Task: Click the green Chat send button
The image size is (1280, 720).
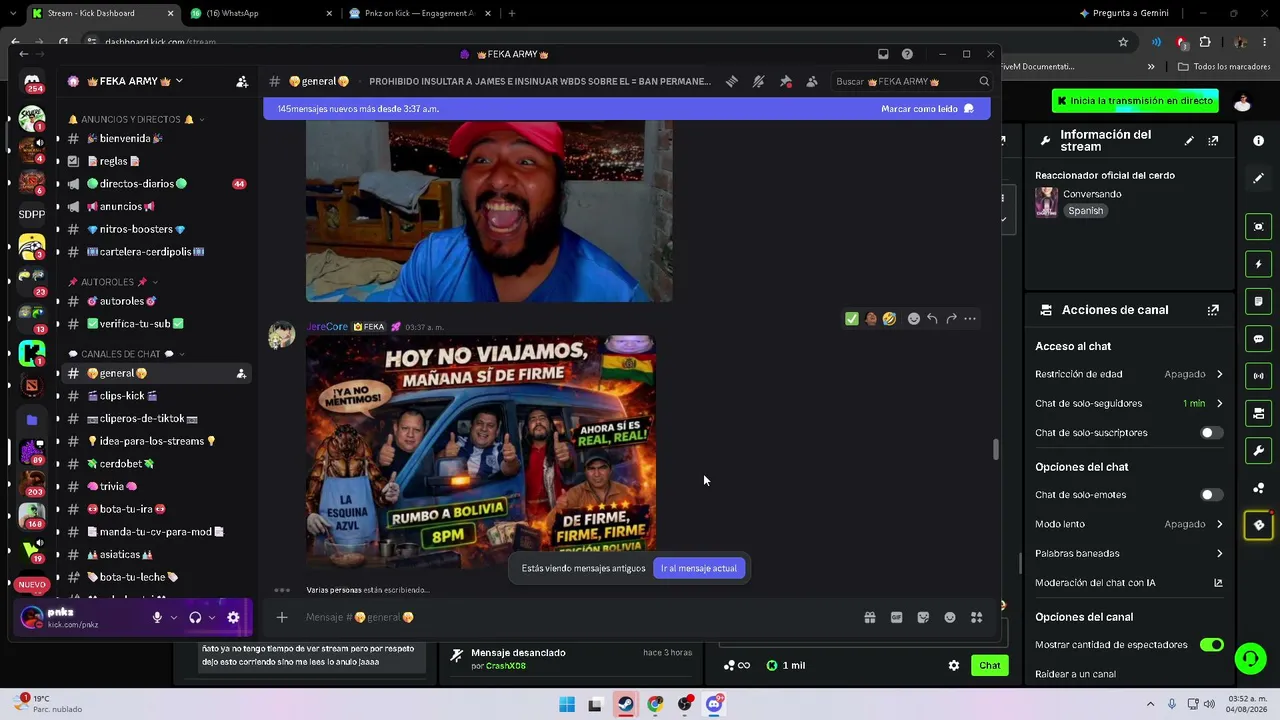Action: [x=990, y=666]
